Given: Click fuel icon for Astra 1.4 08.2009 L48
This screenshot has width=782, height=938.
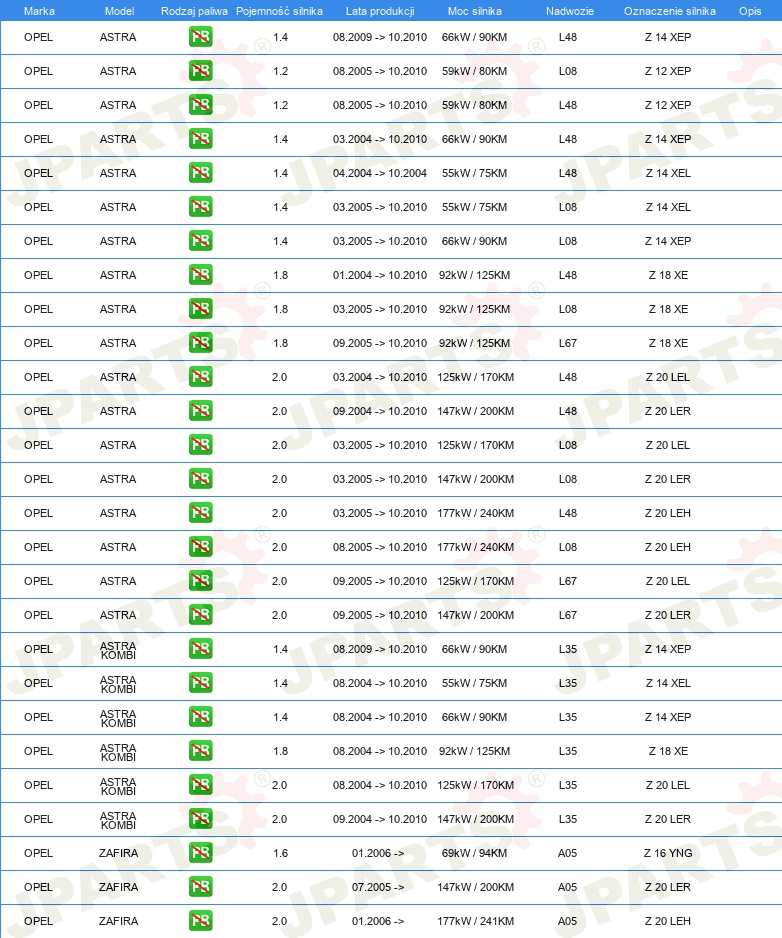Looking at the screenshot, I should 200,37.
